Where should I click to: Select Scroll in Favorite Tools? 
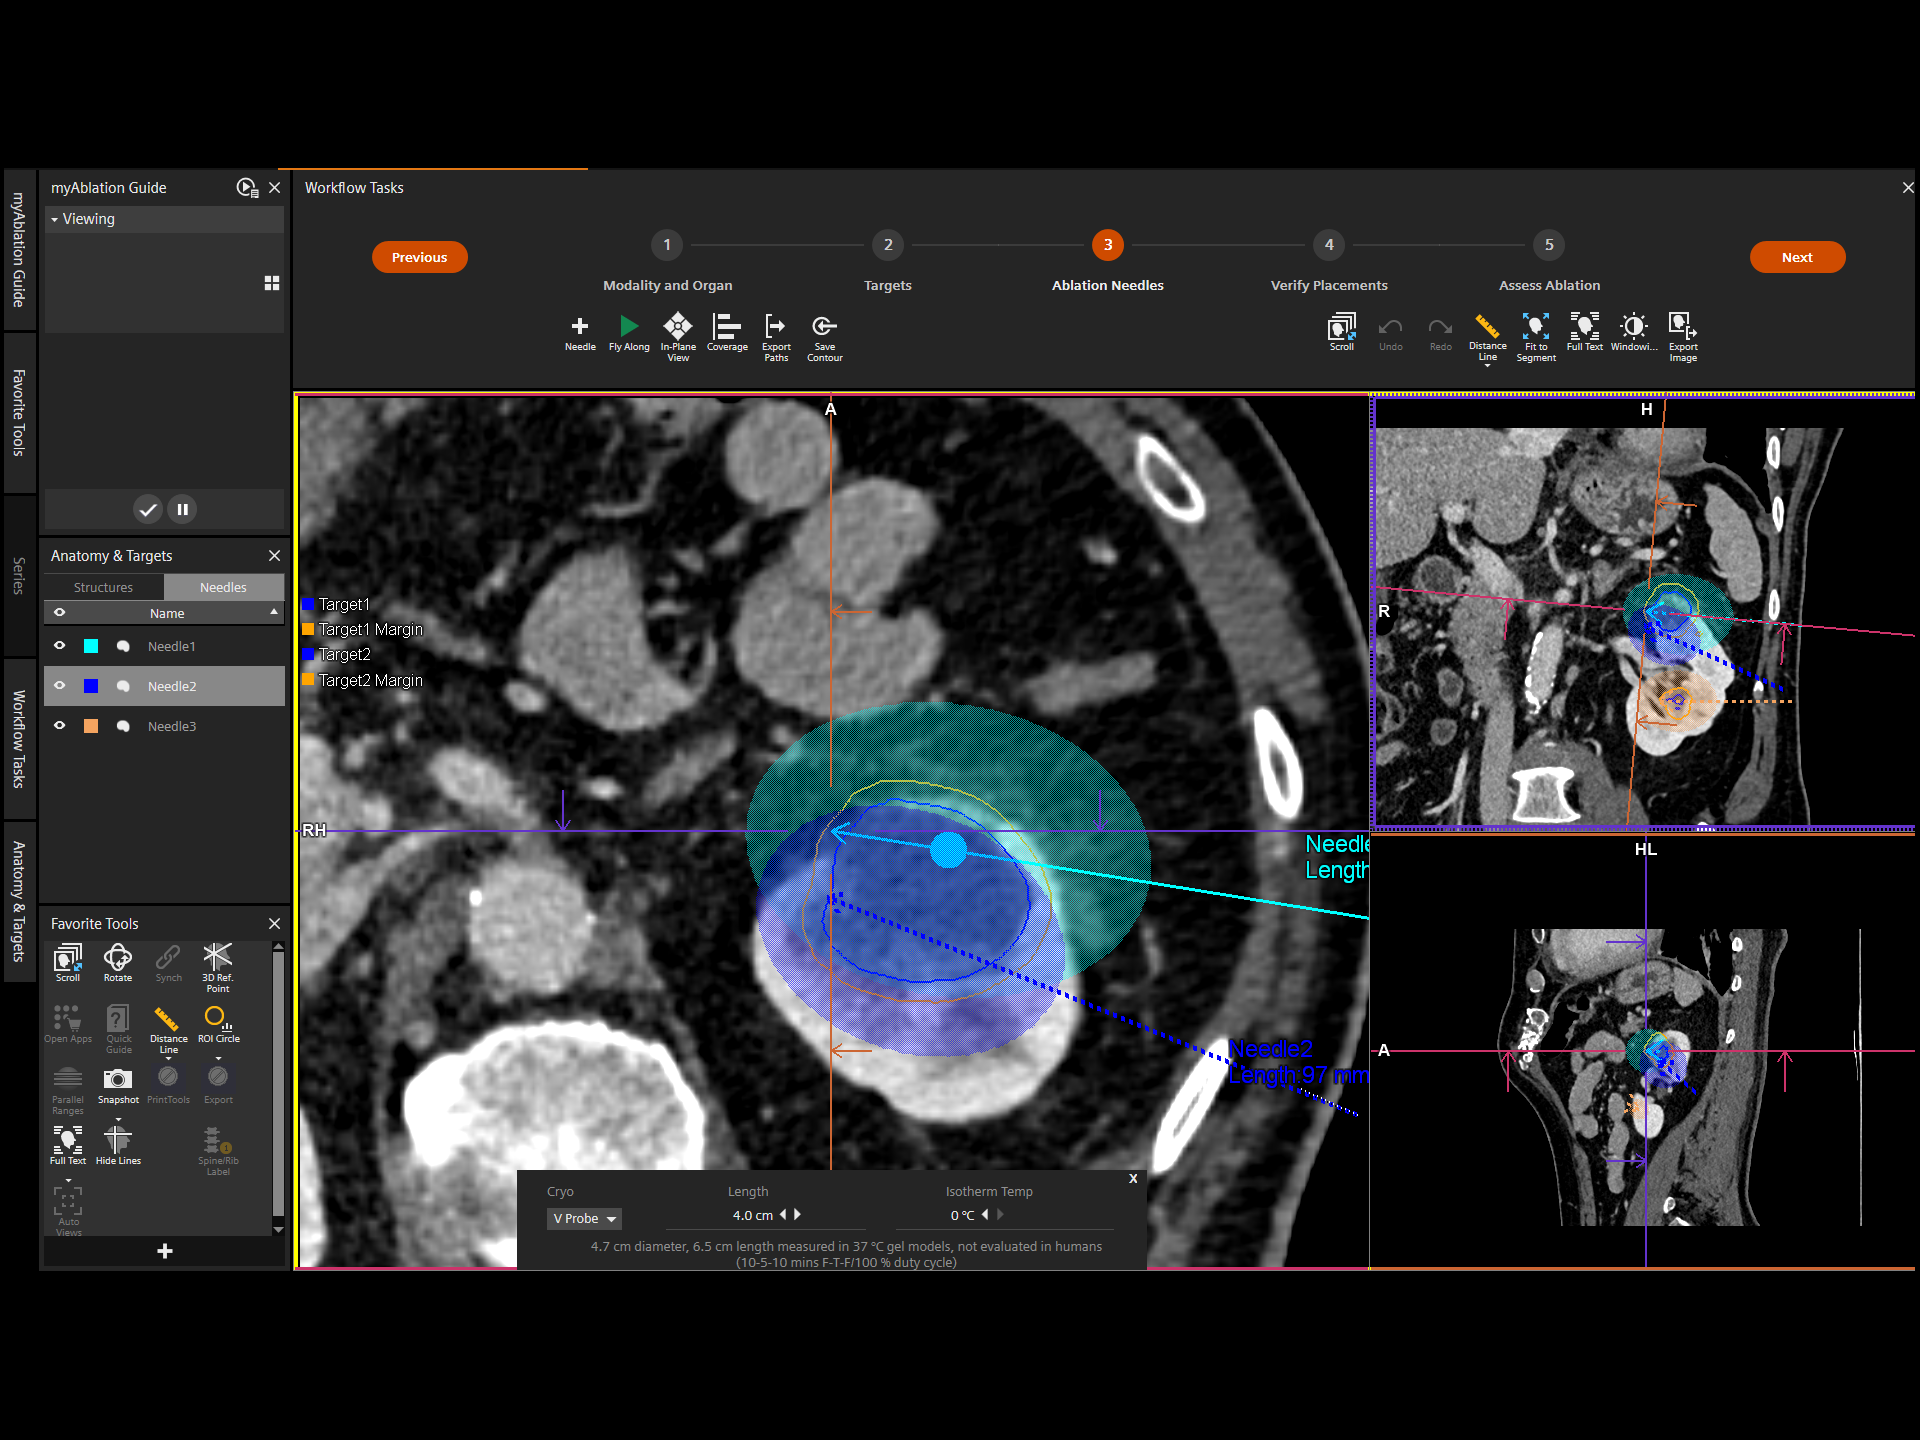click(x=68, y=963)
